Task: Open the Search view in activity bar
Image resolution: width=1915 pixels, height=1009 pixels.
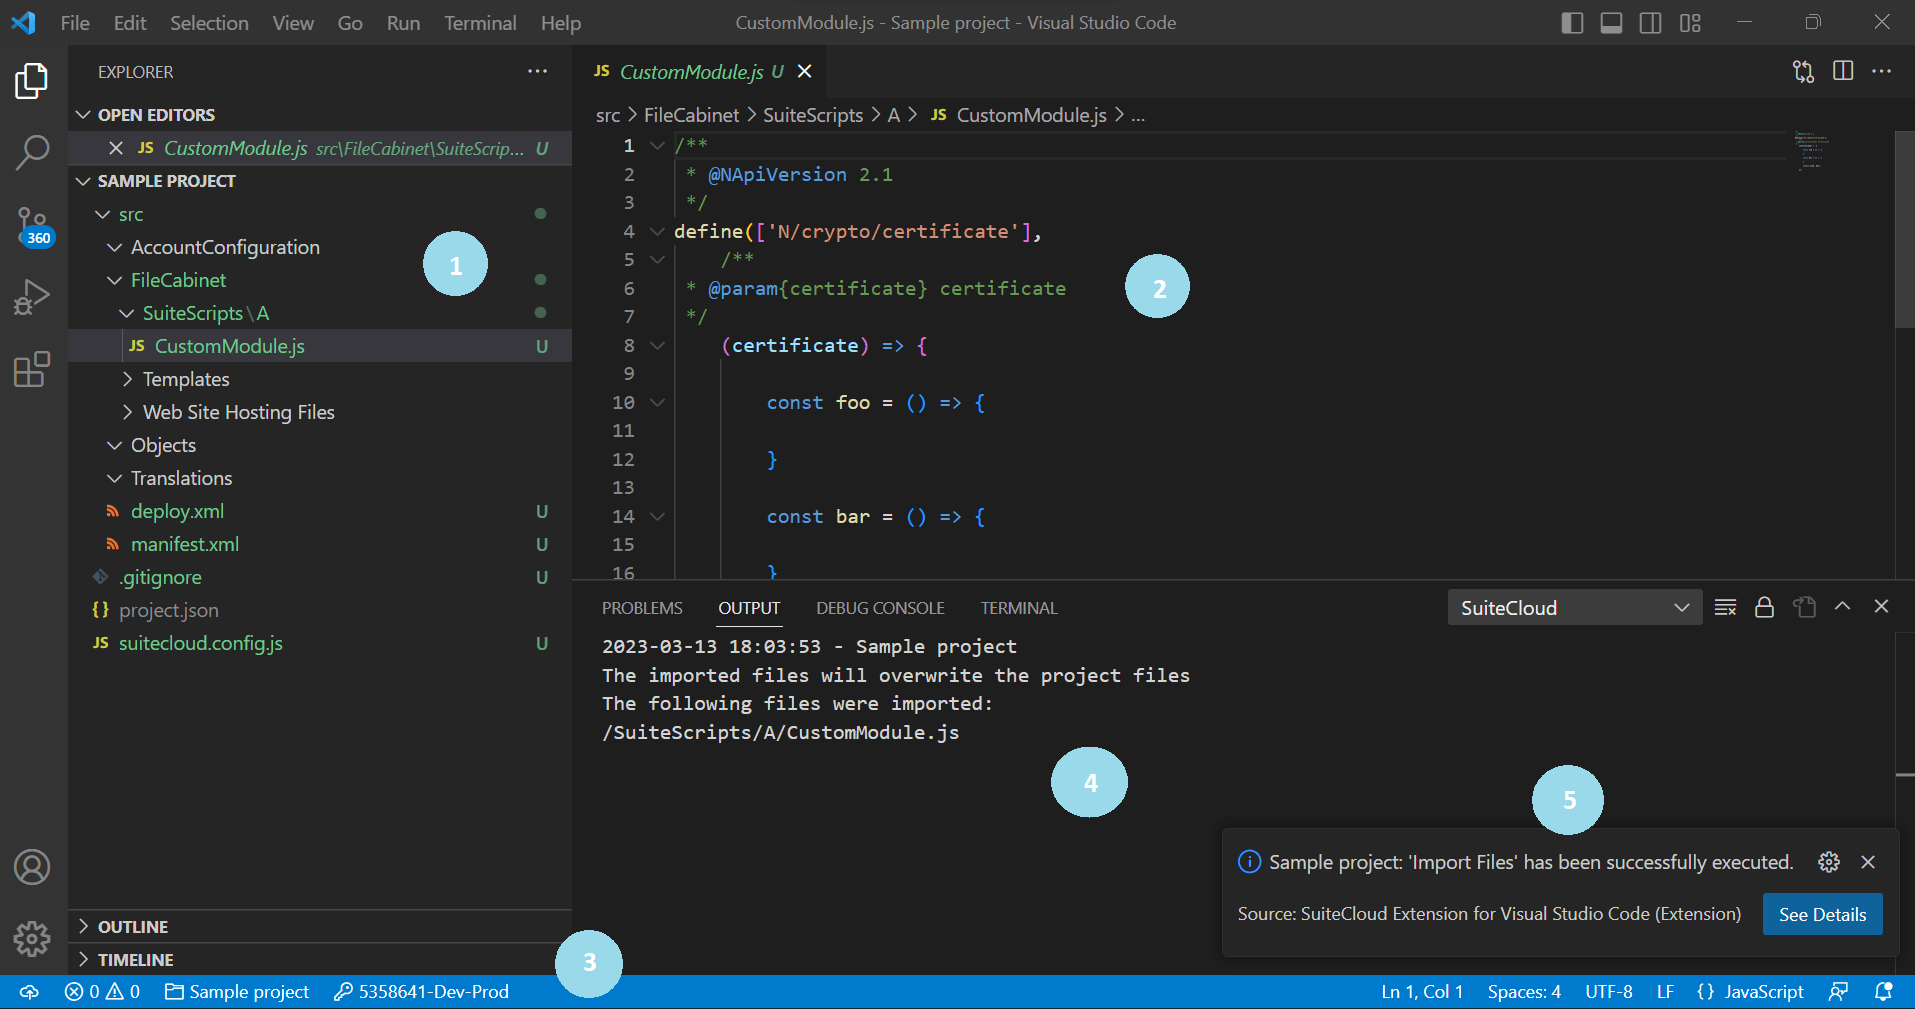Action: point(32,153)
